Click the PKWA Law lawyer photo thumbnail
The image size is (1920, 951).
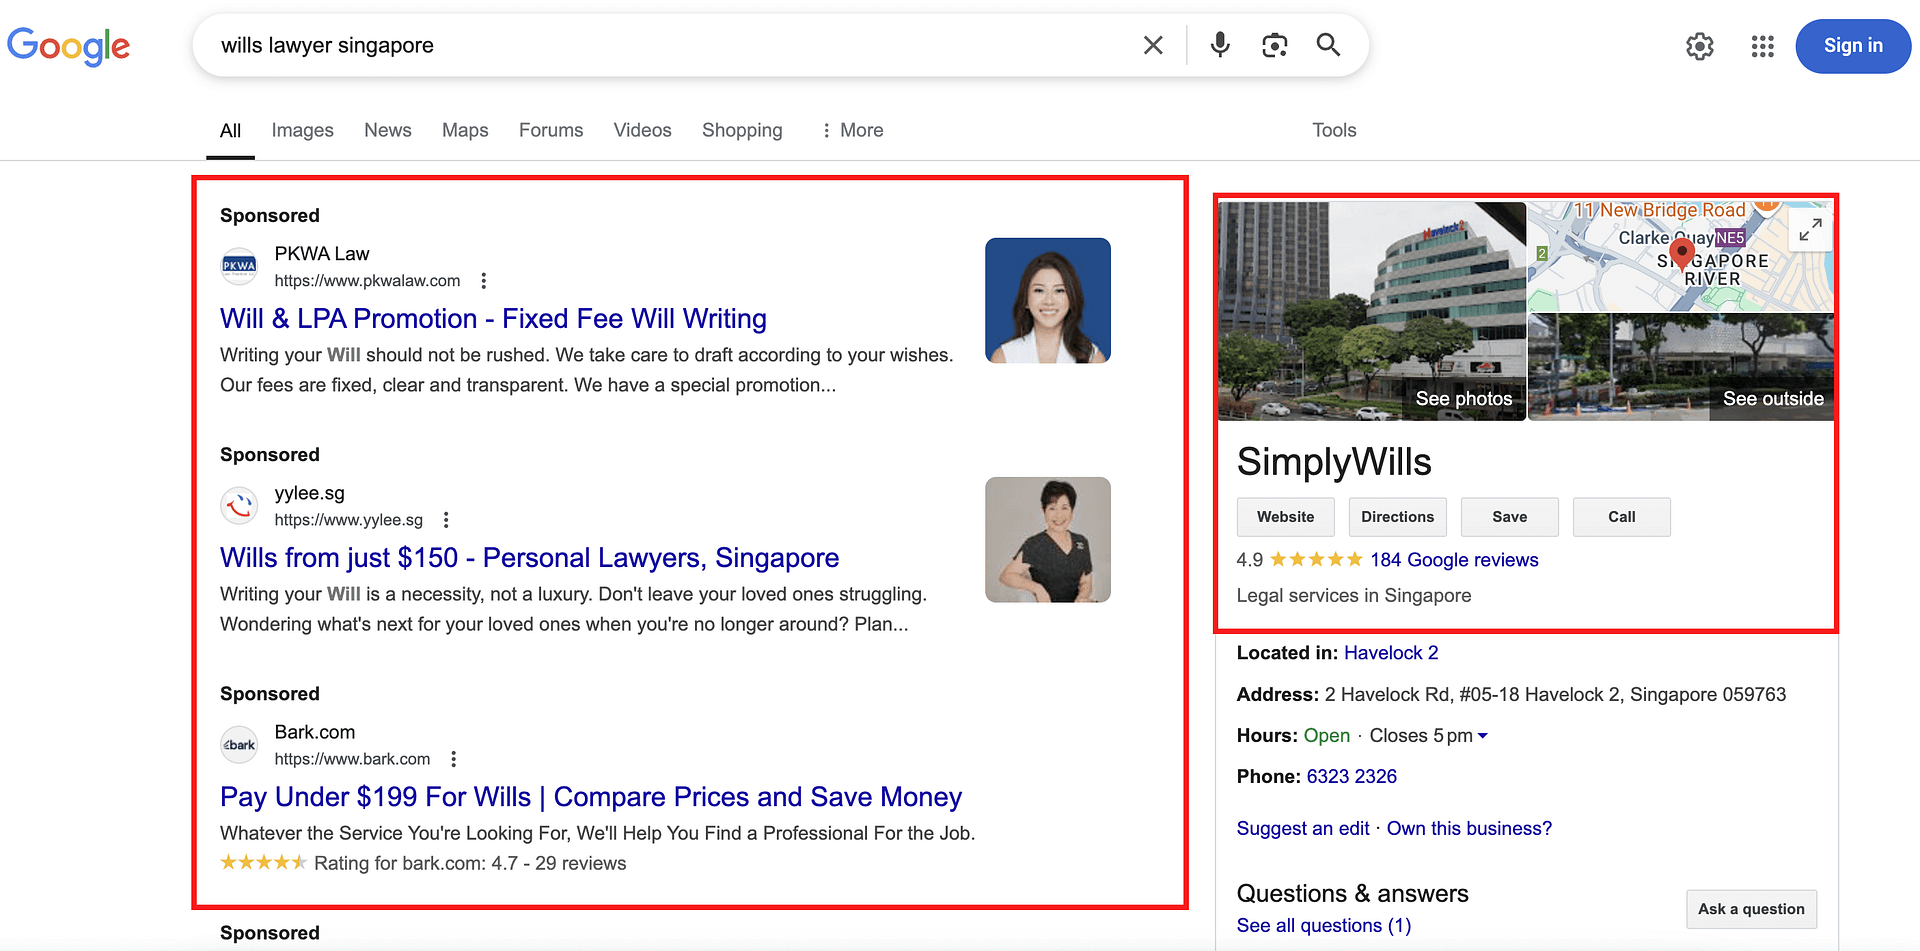point(1048,300)
